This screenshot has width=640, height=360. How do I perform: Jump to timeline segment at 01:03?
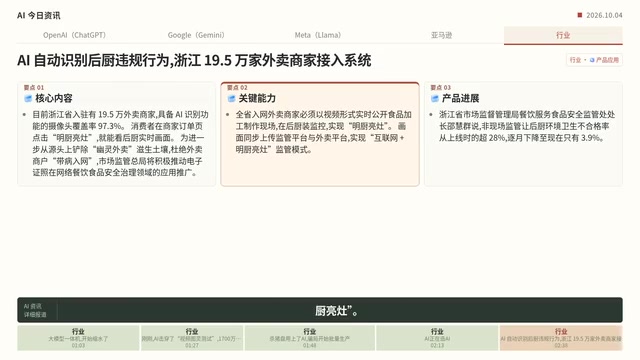pos(78,338)
